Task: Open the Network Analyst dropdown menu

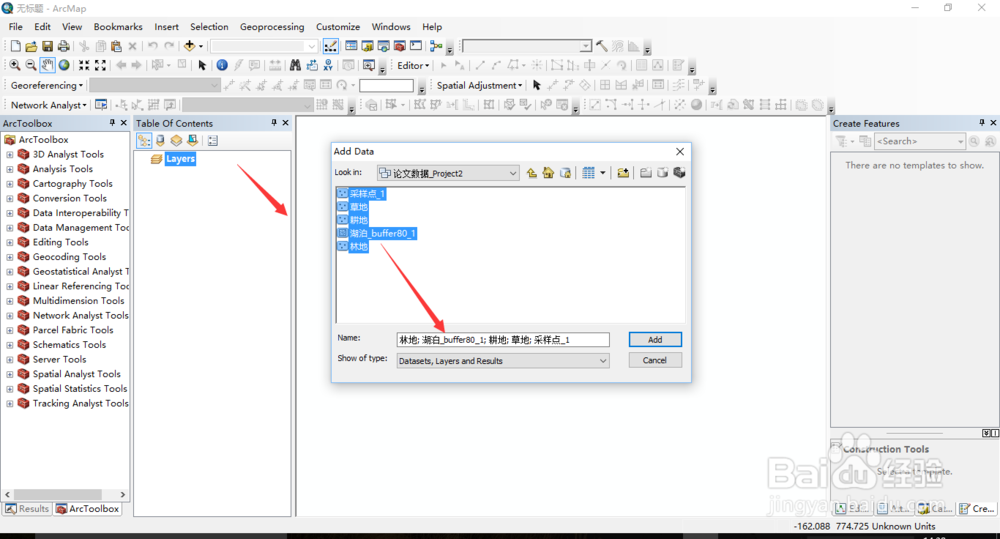Action: [x=48, y=105]
